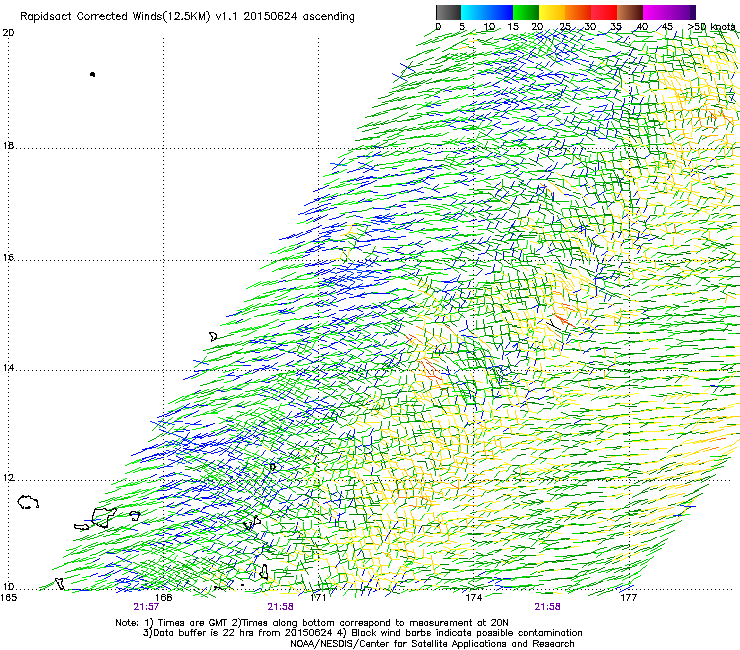The width and height of the screenshot is (740, 650).
Task: Click the latitude '16' axis label
Action: [8, 257]
